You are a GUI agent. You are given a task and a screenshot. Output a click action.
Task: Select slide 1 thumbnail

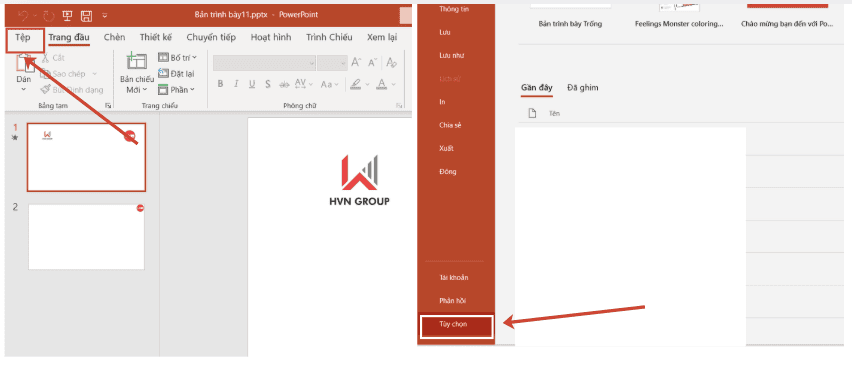86,157
